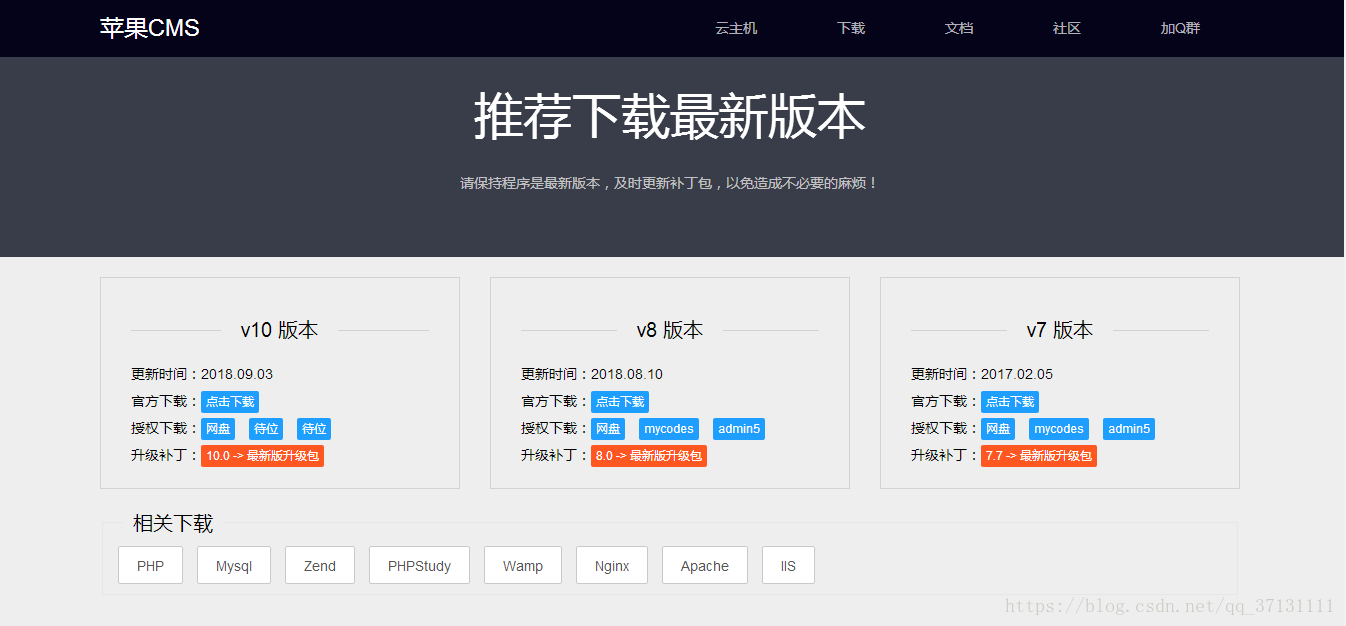Click the 10.0 -> 最新版升级包 patch
Screen dimensions: 1346x626
(x=262, y=455)
